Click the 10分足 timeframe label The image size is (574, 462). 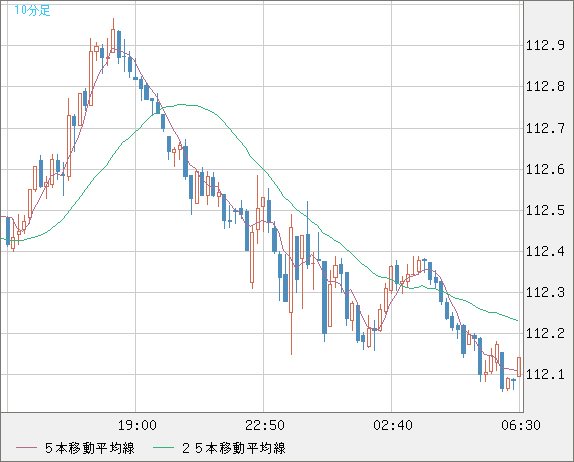tap(32, 10)
